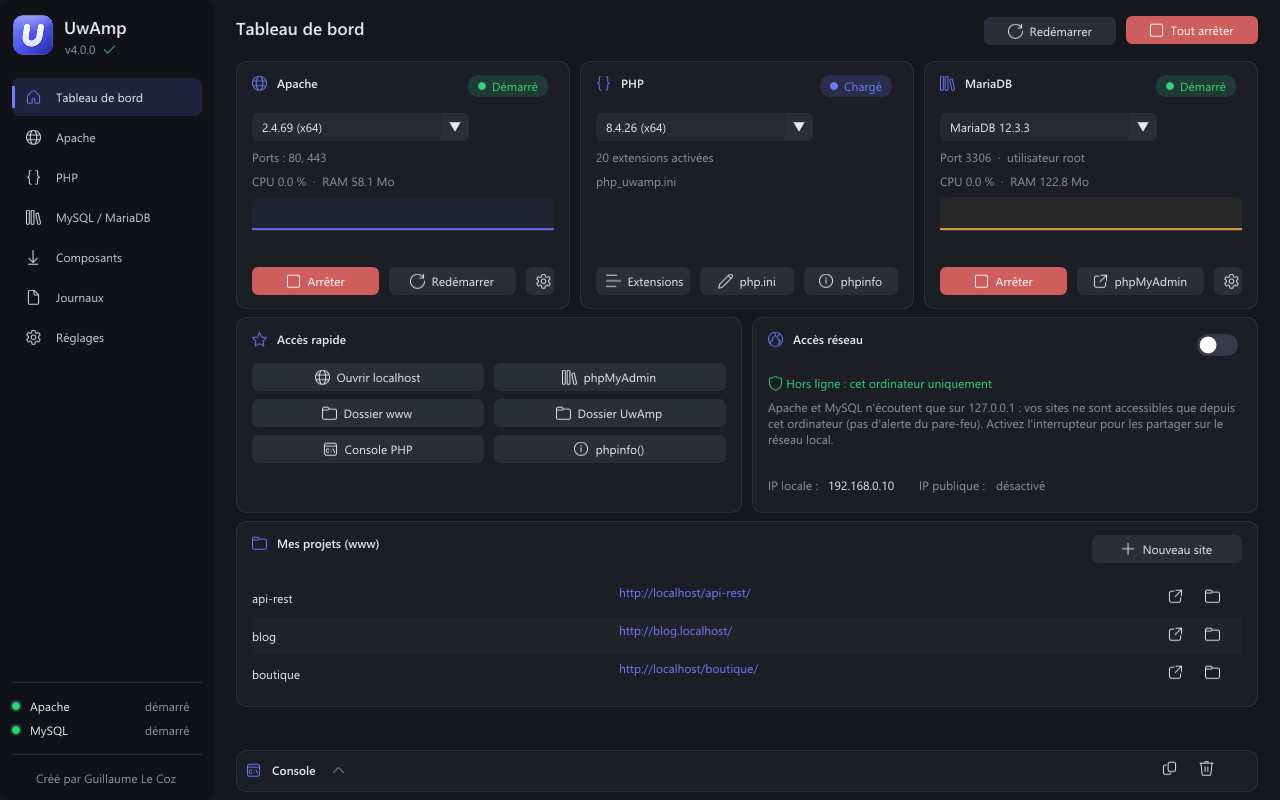1280x800 pixels.
Task: Click the MariaDB database icon in card header
Action: (947, 84)
